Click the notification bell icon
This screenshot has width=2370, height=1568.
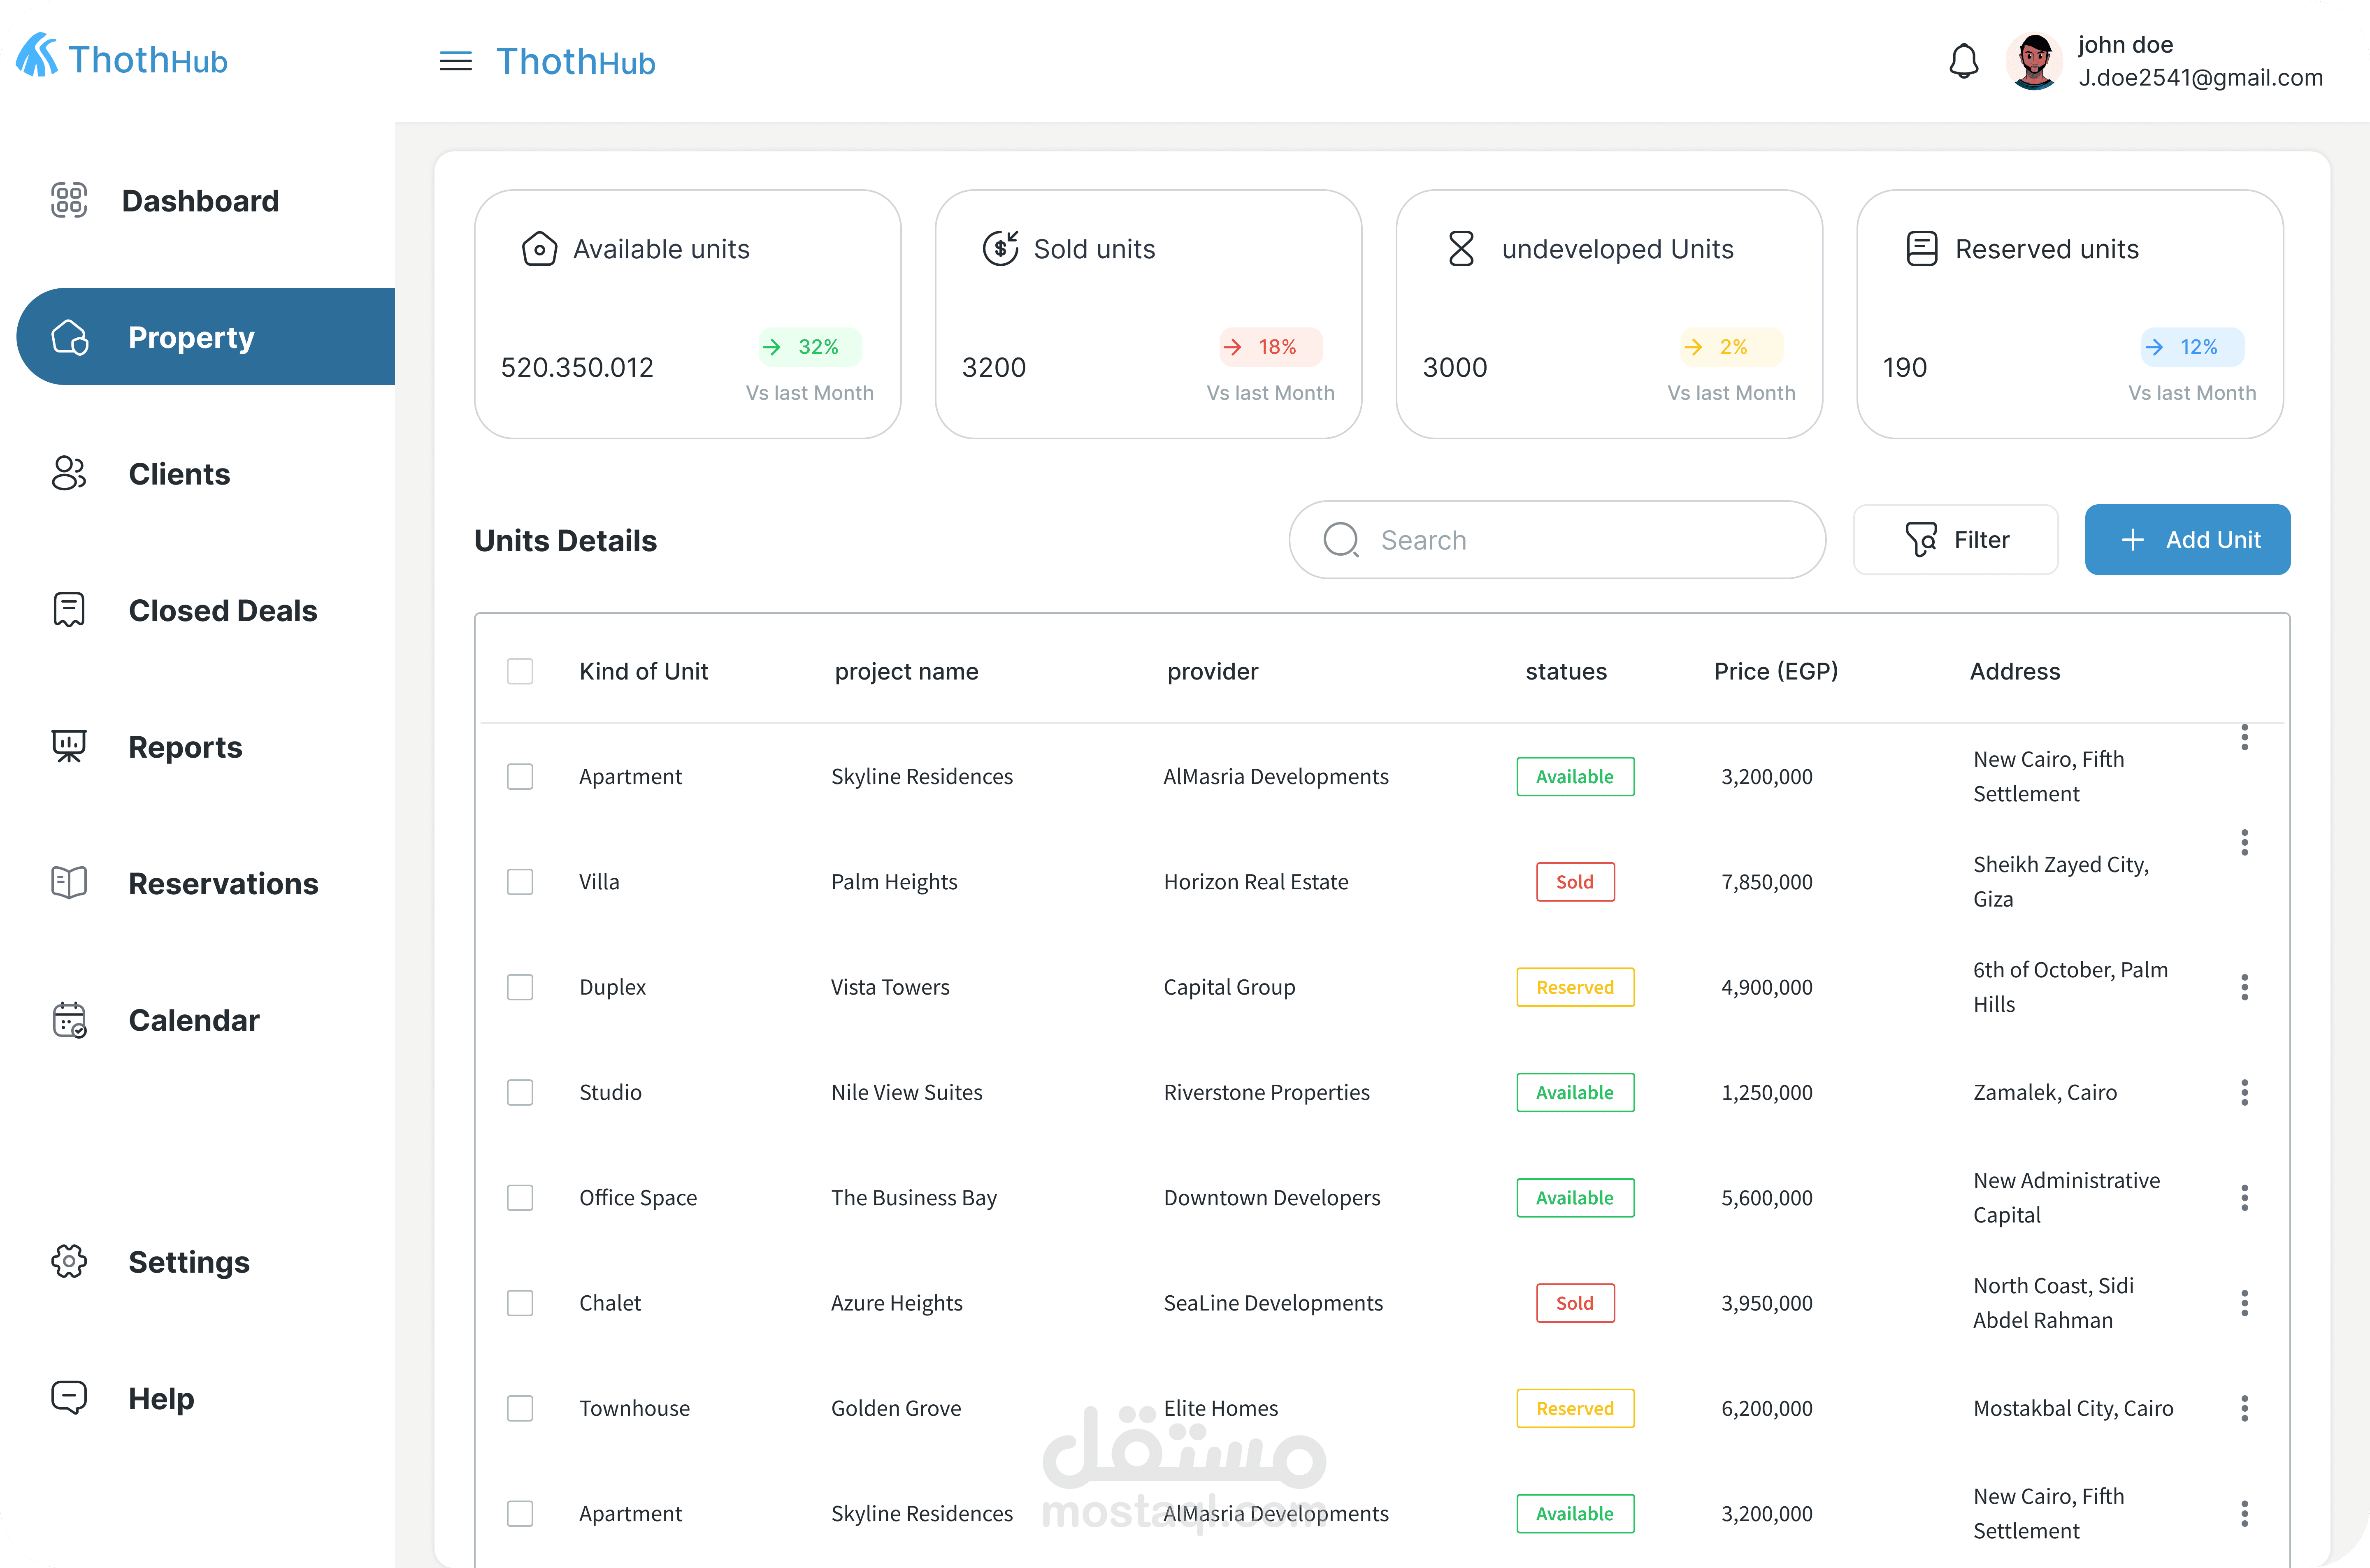pos(1963,62)
